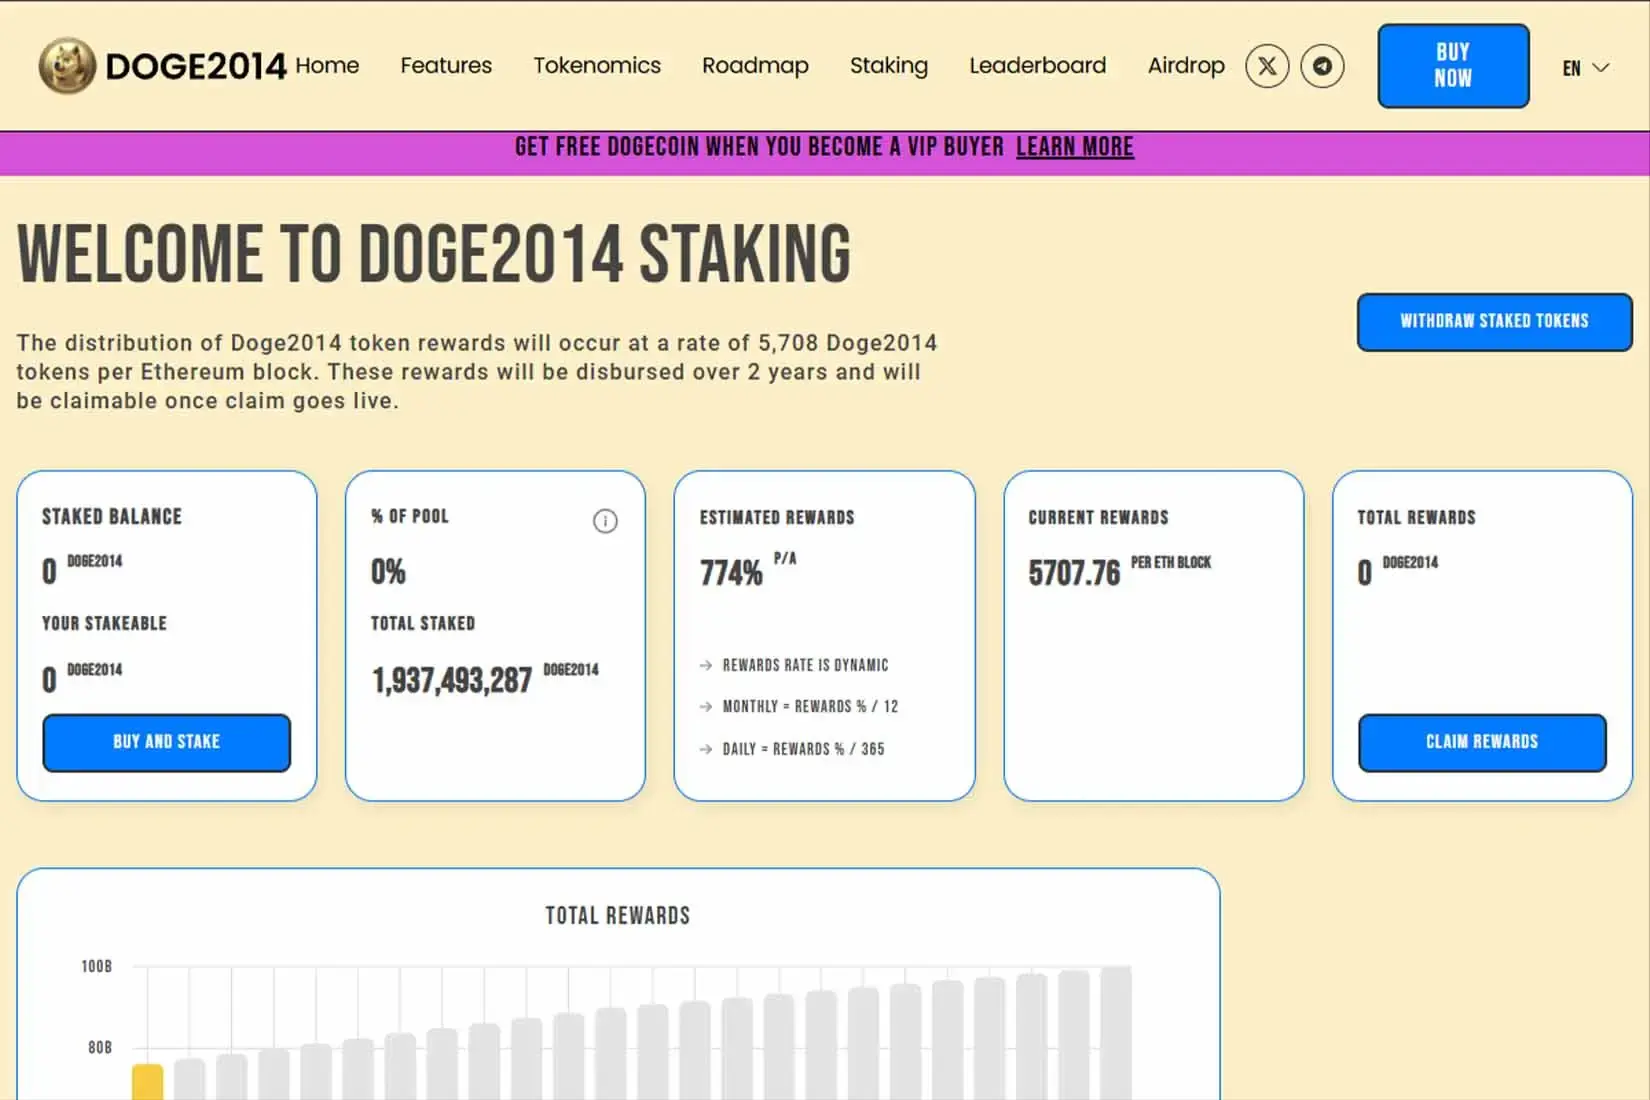
Task: Click the Learn More banner link
Action: [x=1074, y=147]
